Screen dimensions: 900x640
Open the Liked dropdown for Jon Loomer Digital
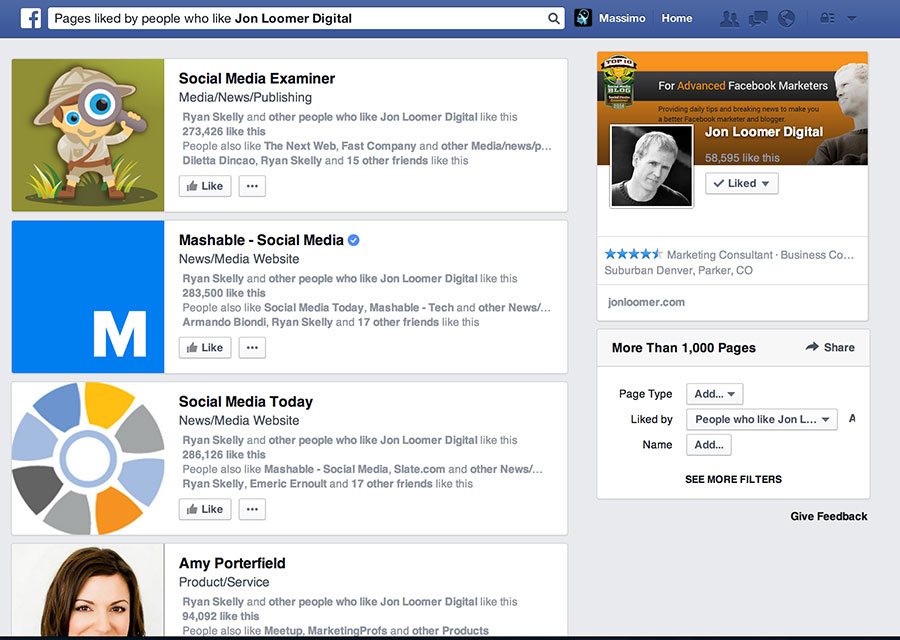tap(742, 183)
